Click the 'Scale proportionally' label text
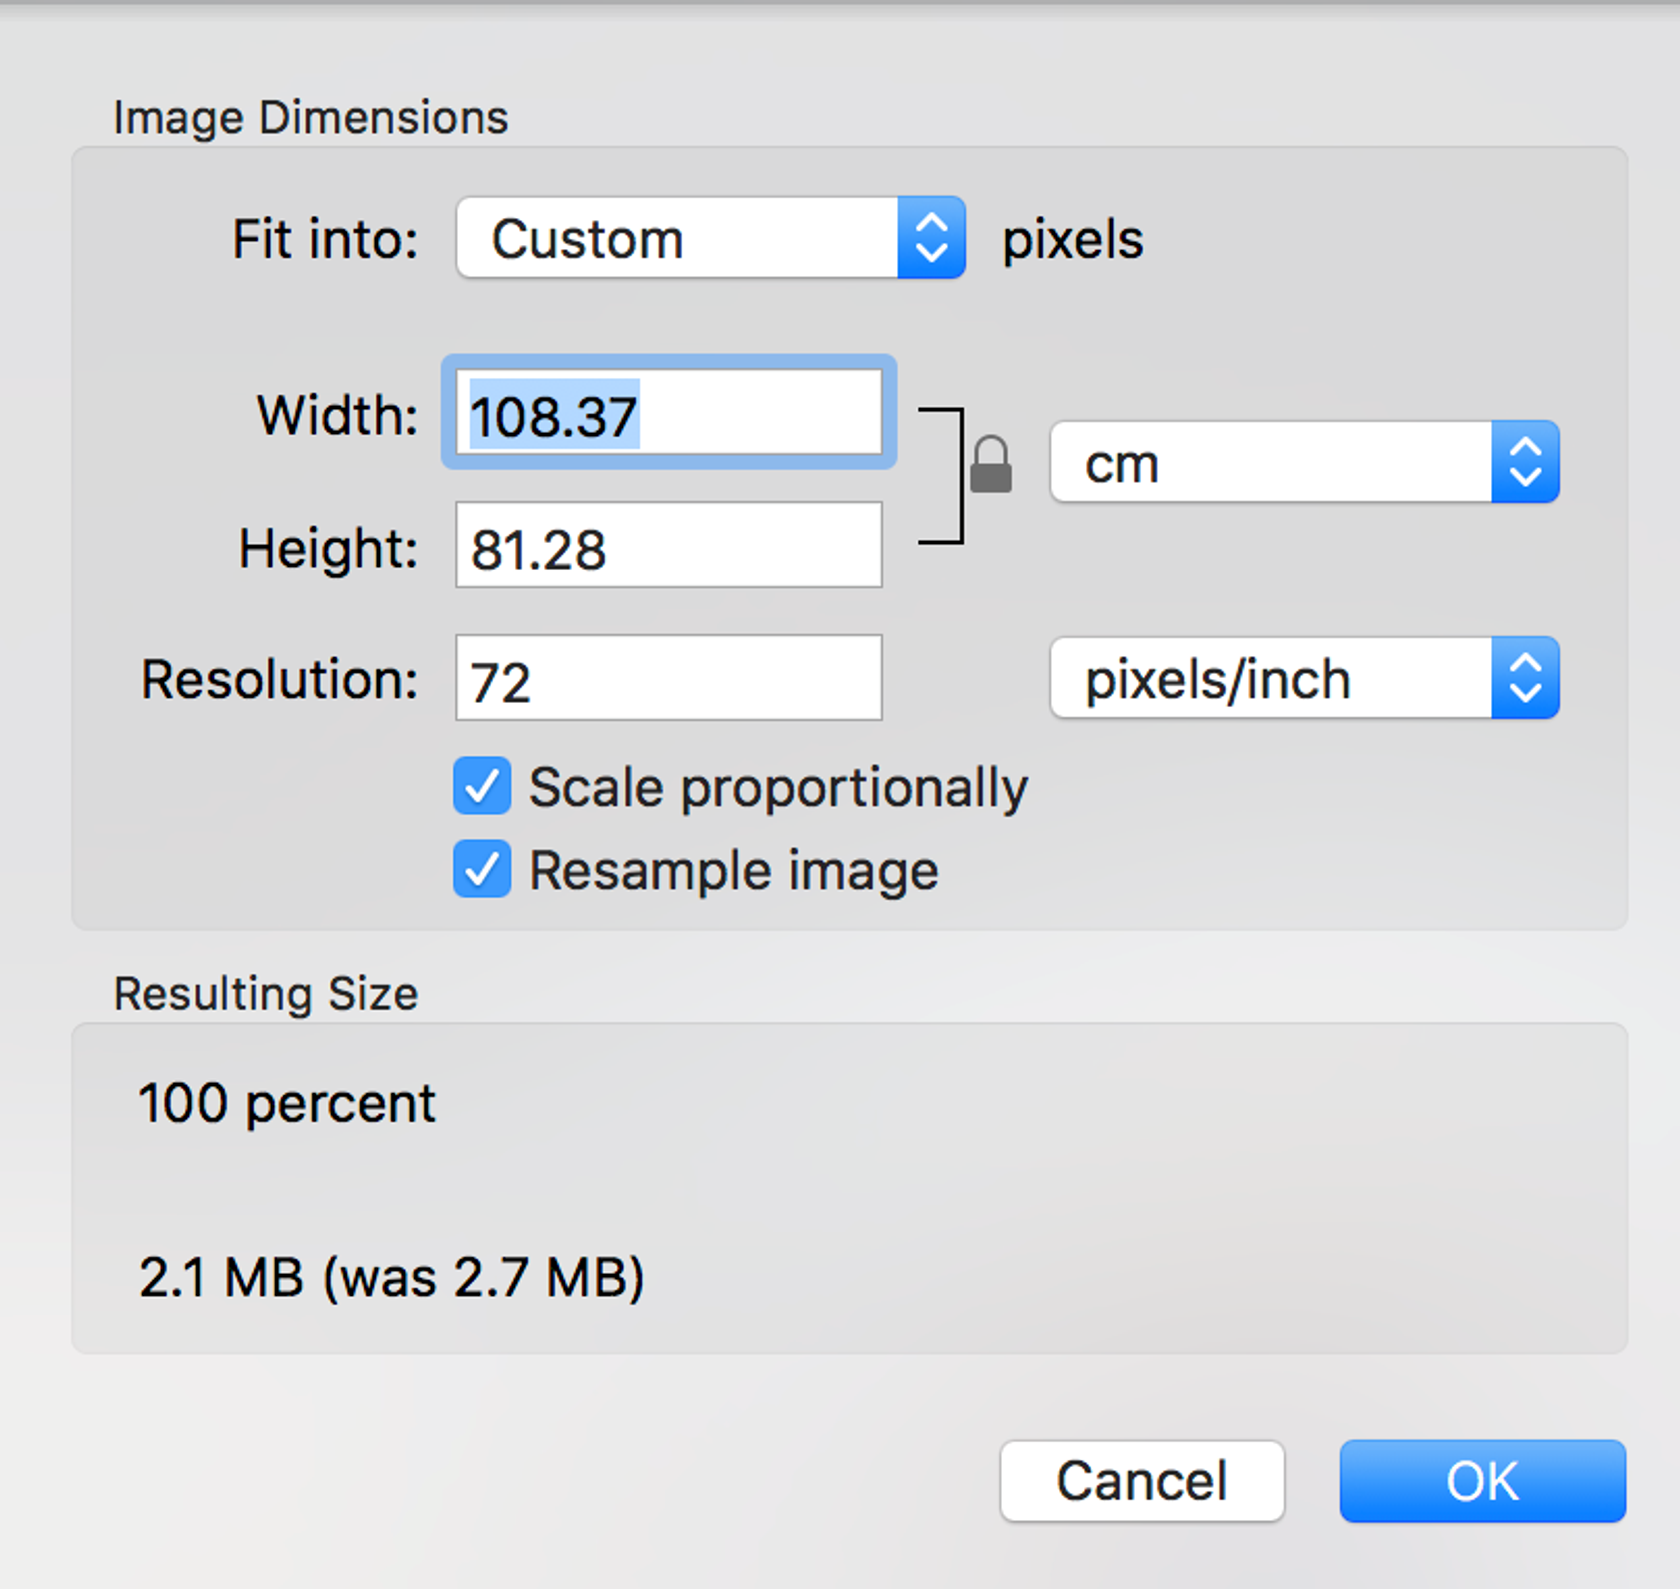 pos(778,788)
